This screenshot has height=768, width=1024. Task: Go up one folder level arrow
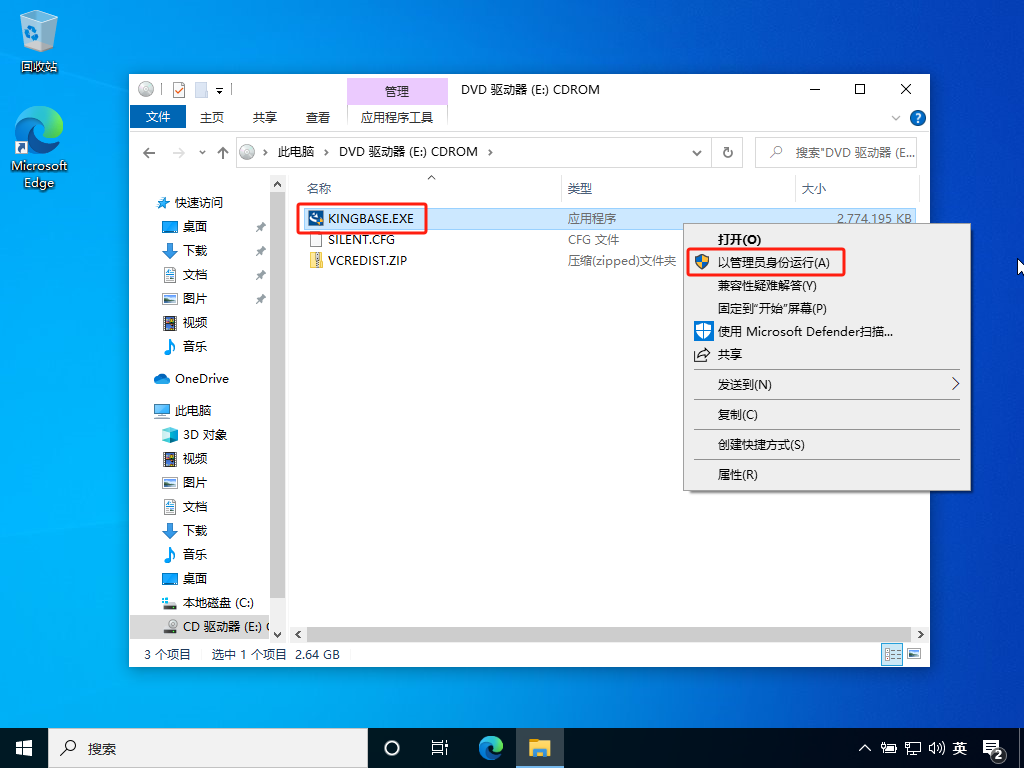[x=223, y=153]
